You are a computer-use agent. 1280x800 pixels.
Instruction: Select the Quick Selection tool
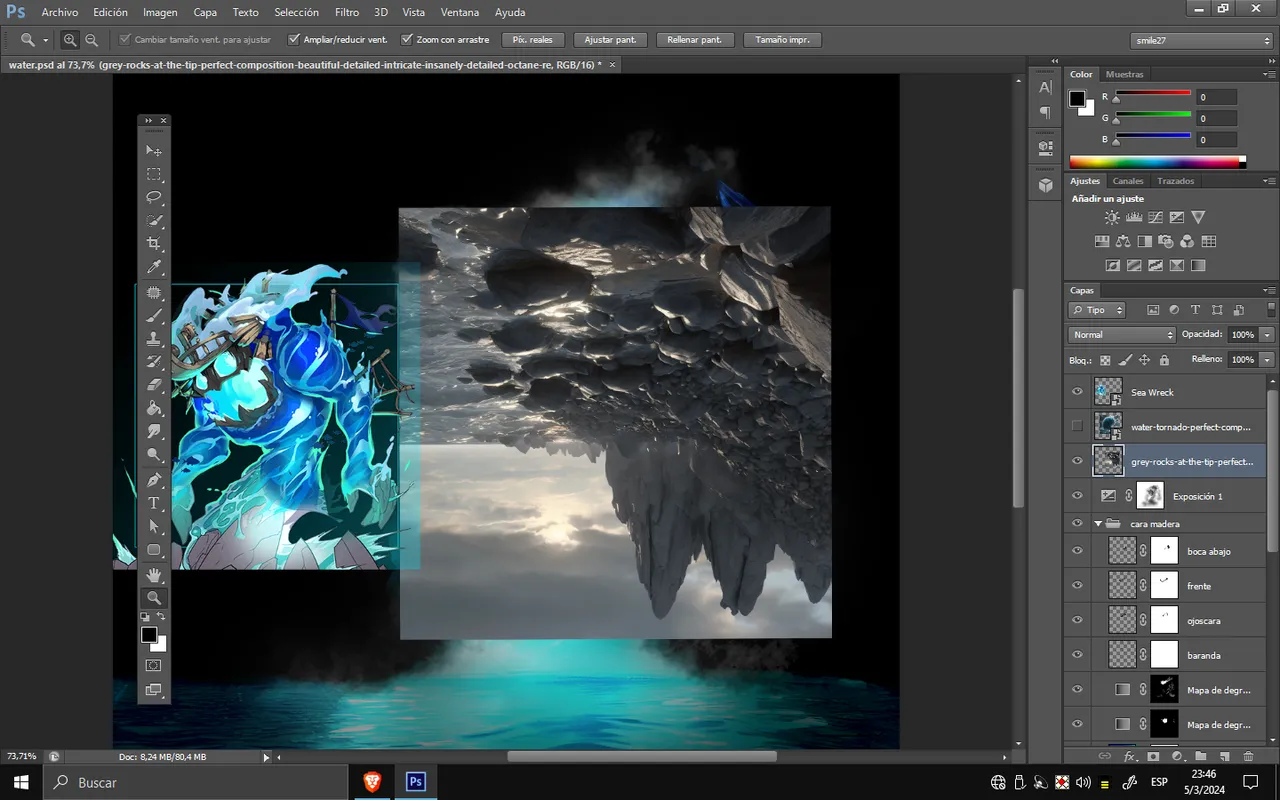tap(154, 220)
